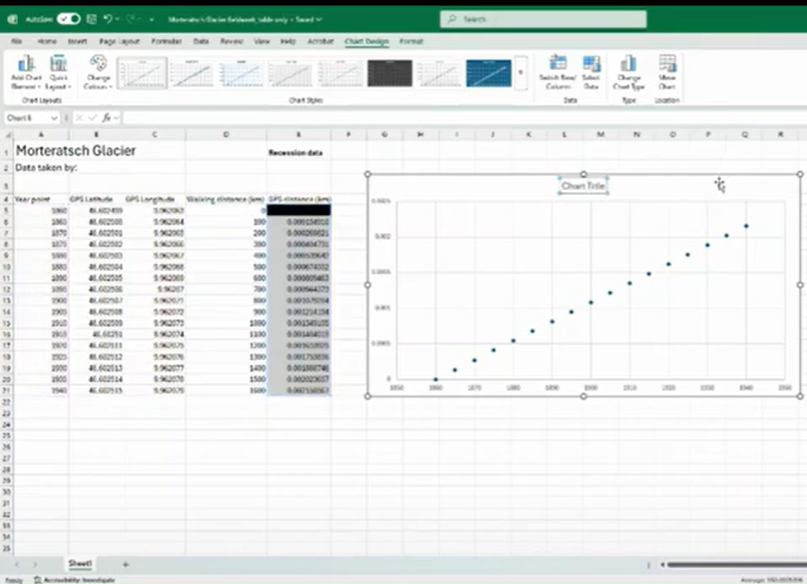Click the formula bar input area
The image size is (807, 584).
(x=463, y=118)
